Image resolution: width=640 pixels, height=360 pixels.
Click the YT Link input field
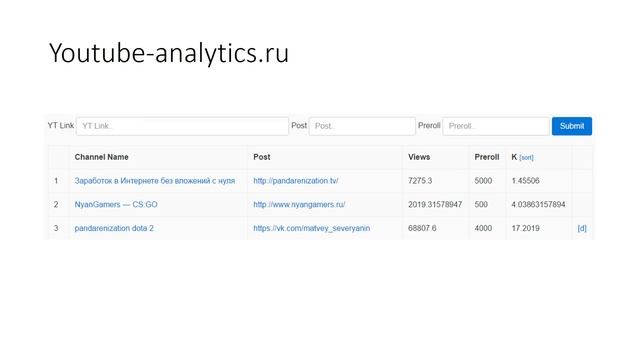coord(182,126)
